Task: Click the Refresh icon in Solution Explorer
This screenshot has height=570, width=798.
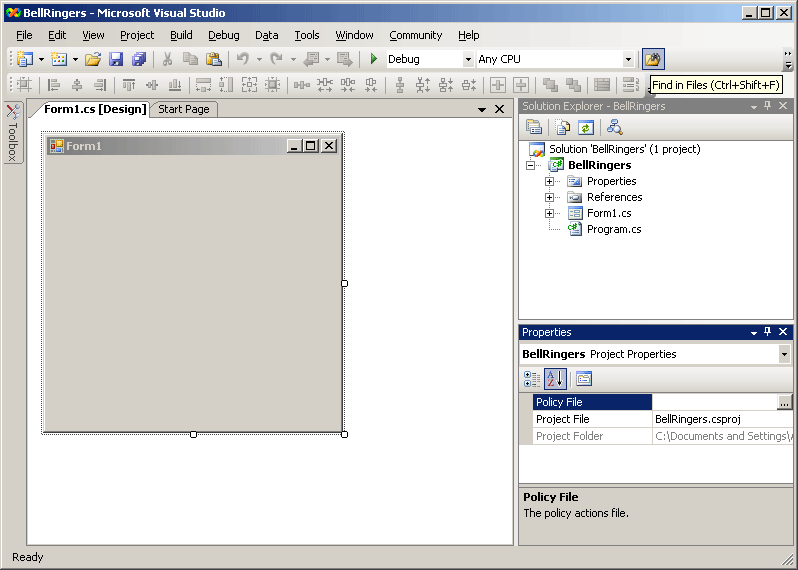Action: (586, 127)
